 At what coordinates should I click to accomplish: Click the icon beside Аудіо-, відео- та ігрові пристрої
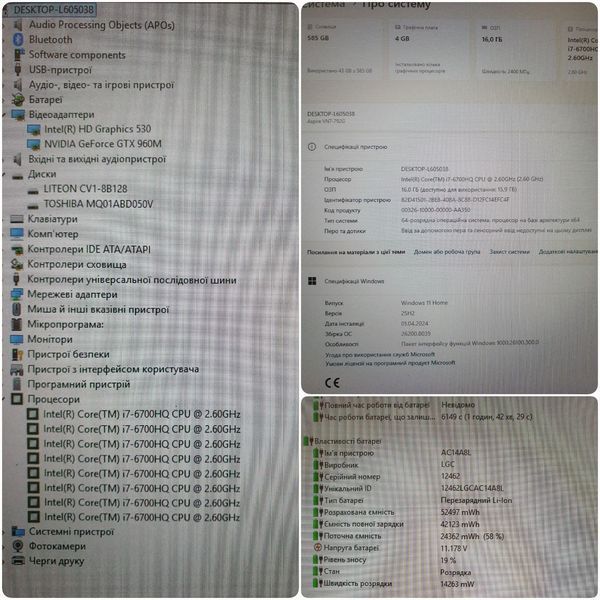point(18,85)
